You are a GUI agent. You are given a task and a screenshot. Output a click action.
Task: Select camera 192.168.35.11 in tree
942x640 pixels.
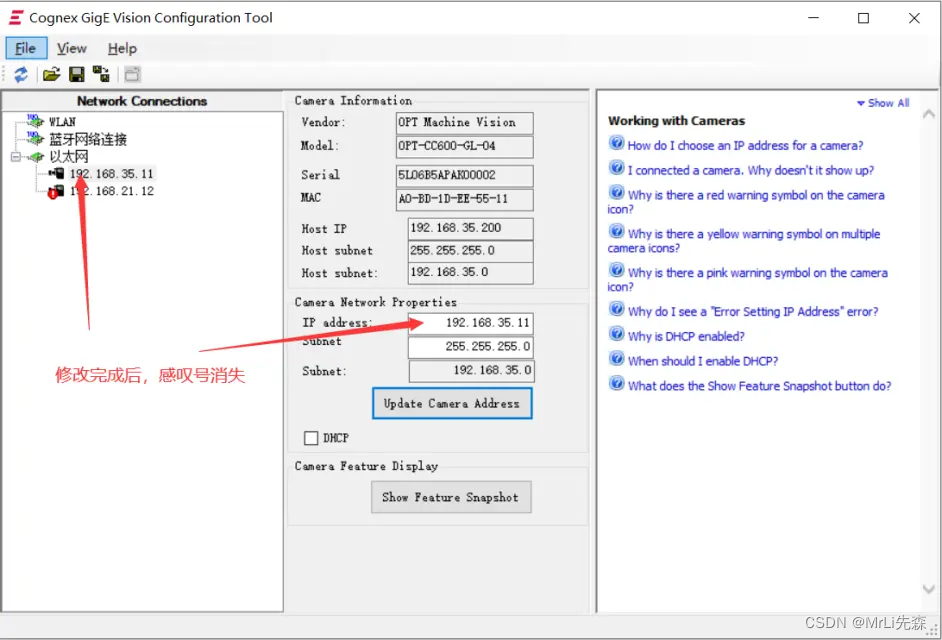click(112, 174)
